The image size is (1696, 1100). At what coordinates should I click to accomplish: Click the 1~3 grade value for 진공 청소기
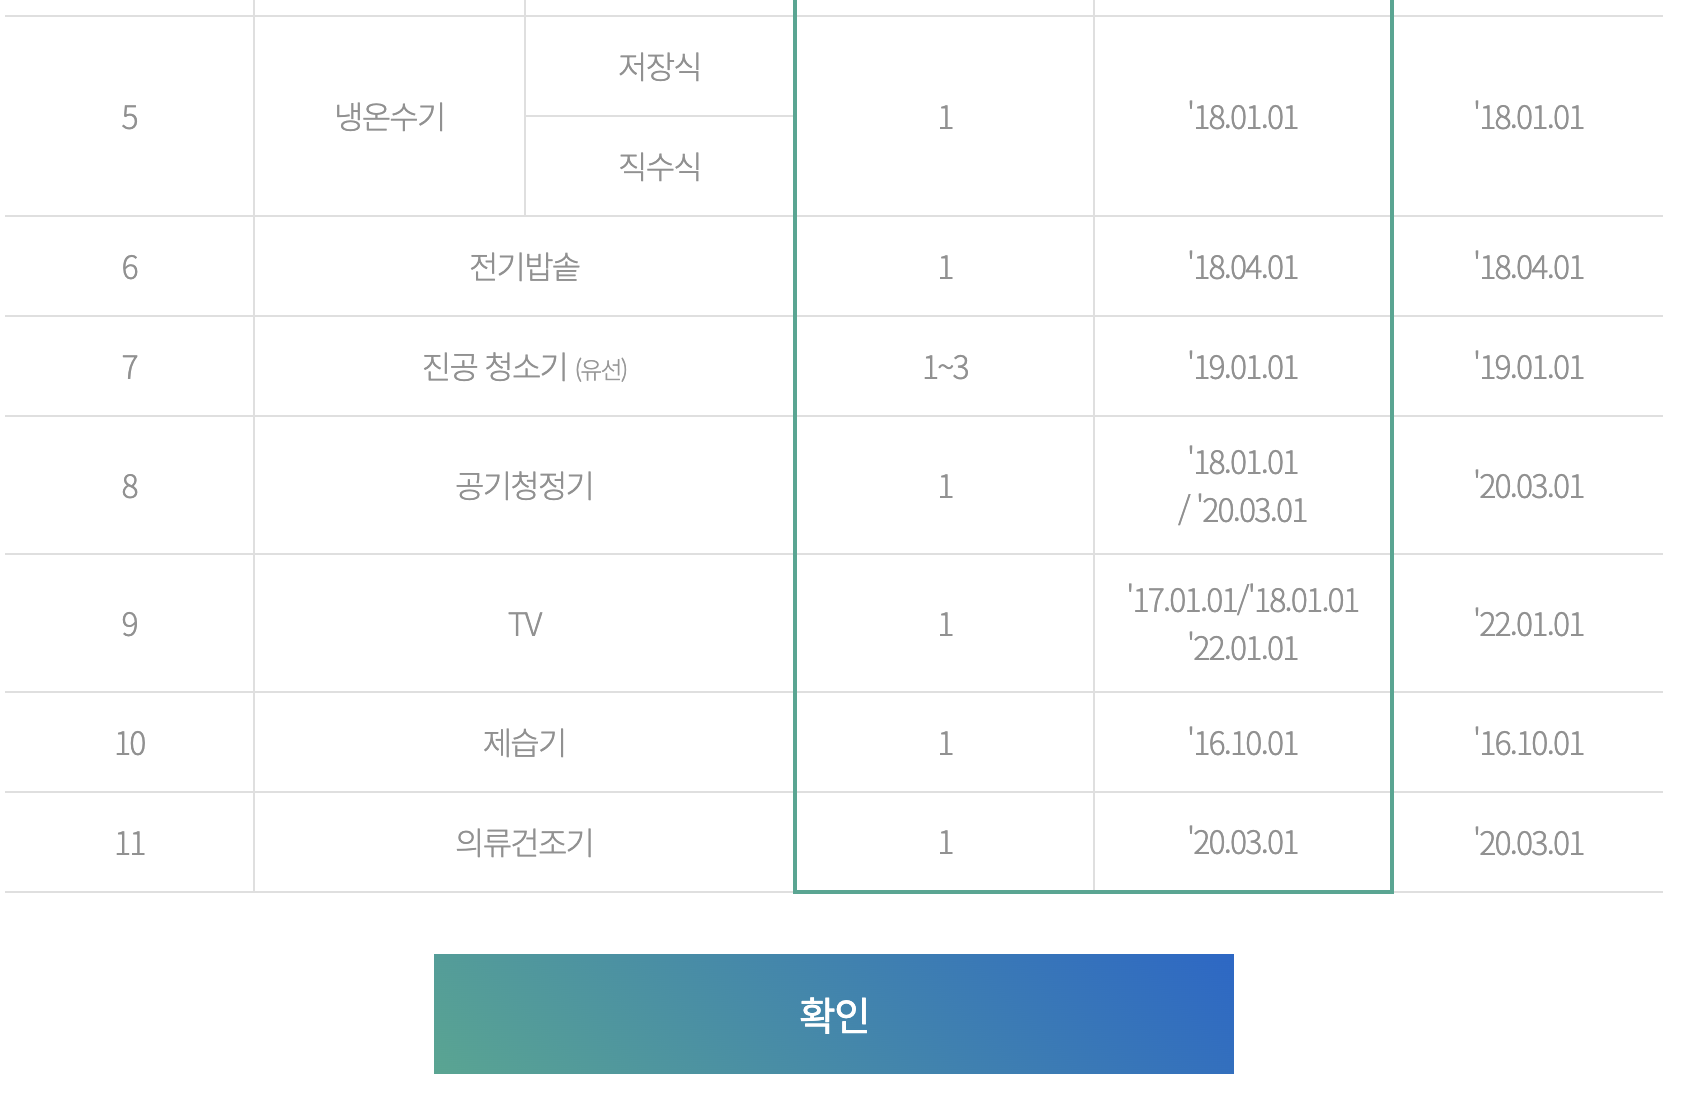tap(944, 365)
